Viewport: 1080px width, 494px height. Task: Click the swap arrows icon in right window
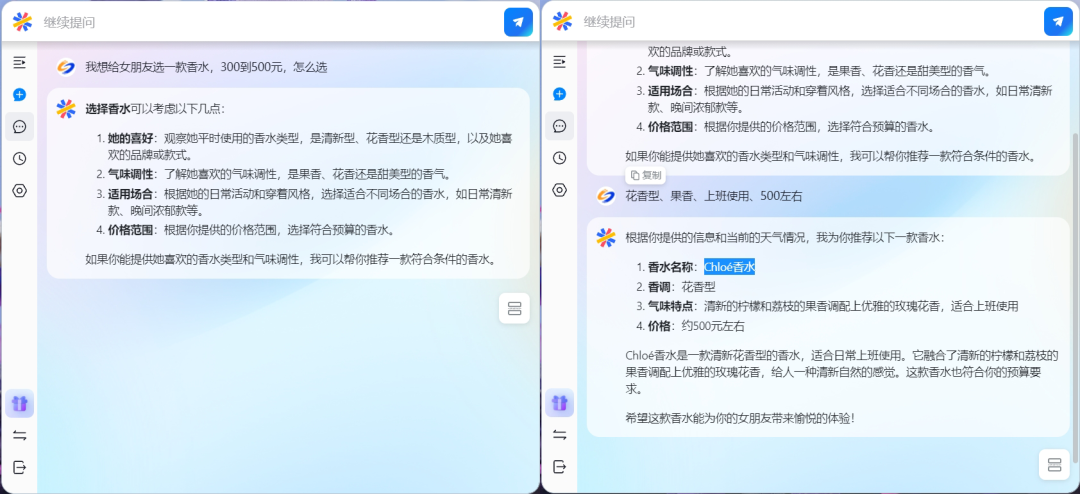tap(559, 435)
